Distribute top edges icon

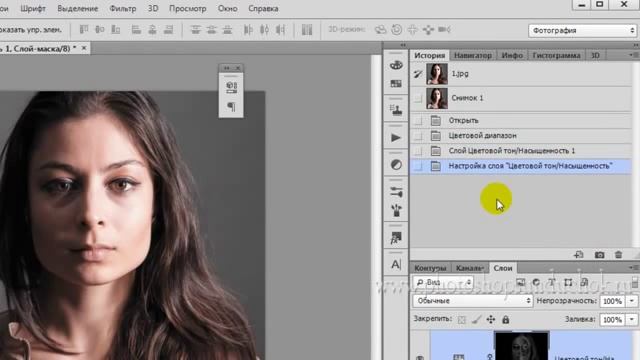tap(196, 29)
